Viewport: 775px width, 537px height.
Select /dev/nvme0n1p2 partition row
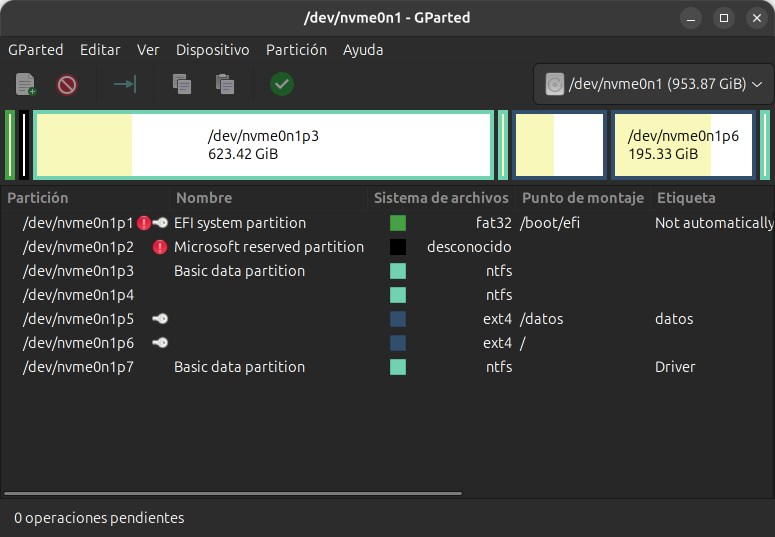tap(388, 247)
